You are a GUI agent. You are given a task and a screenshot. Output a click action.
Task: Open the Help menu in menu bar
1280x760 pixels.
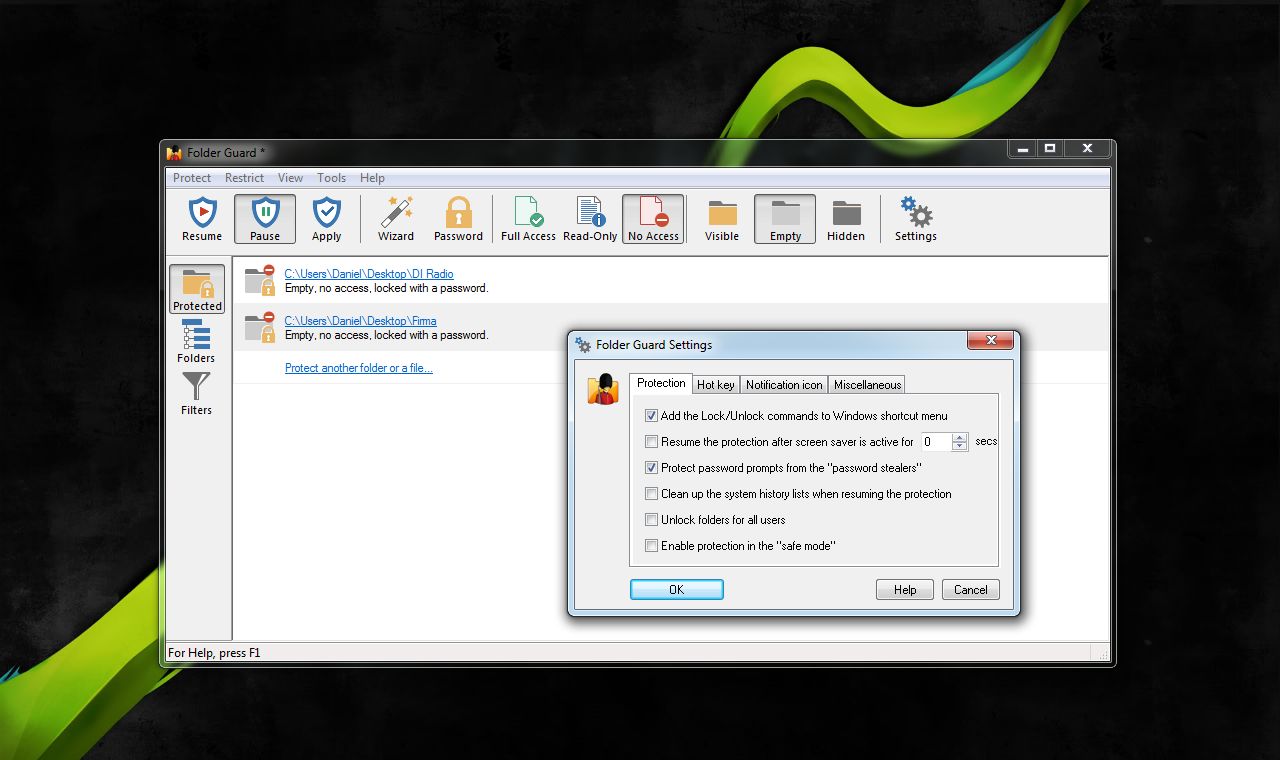point(373,178)
